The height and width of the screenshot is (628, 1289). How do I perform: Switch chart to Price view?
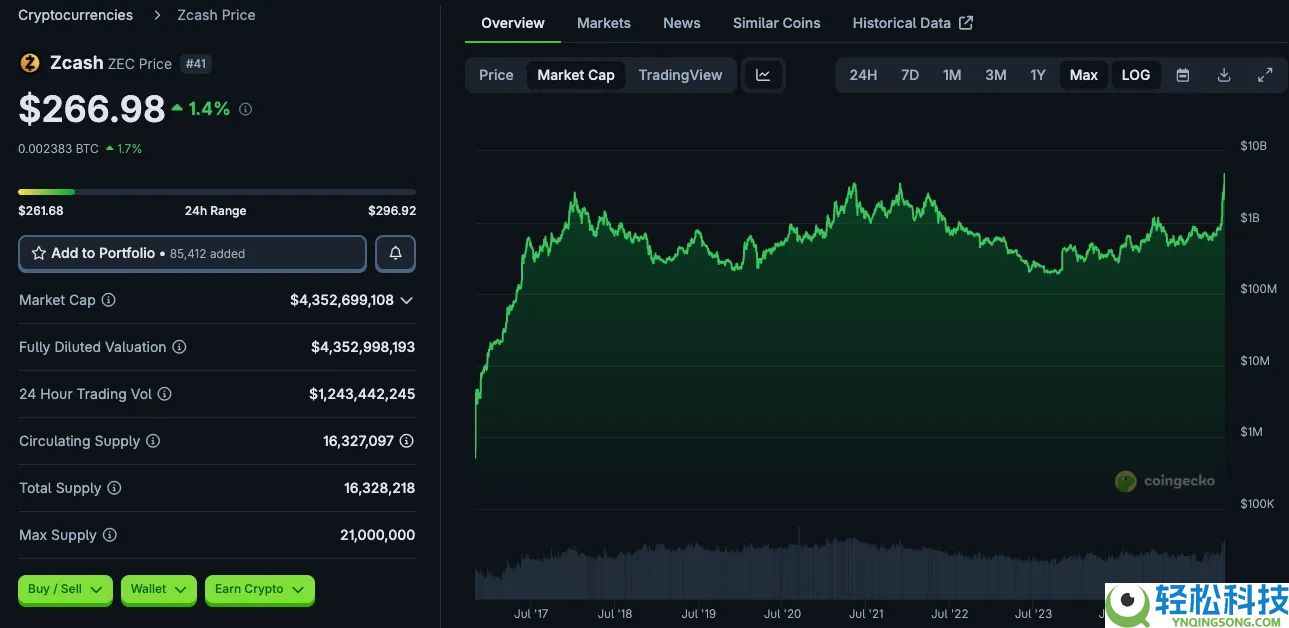click(496, 75)
